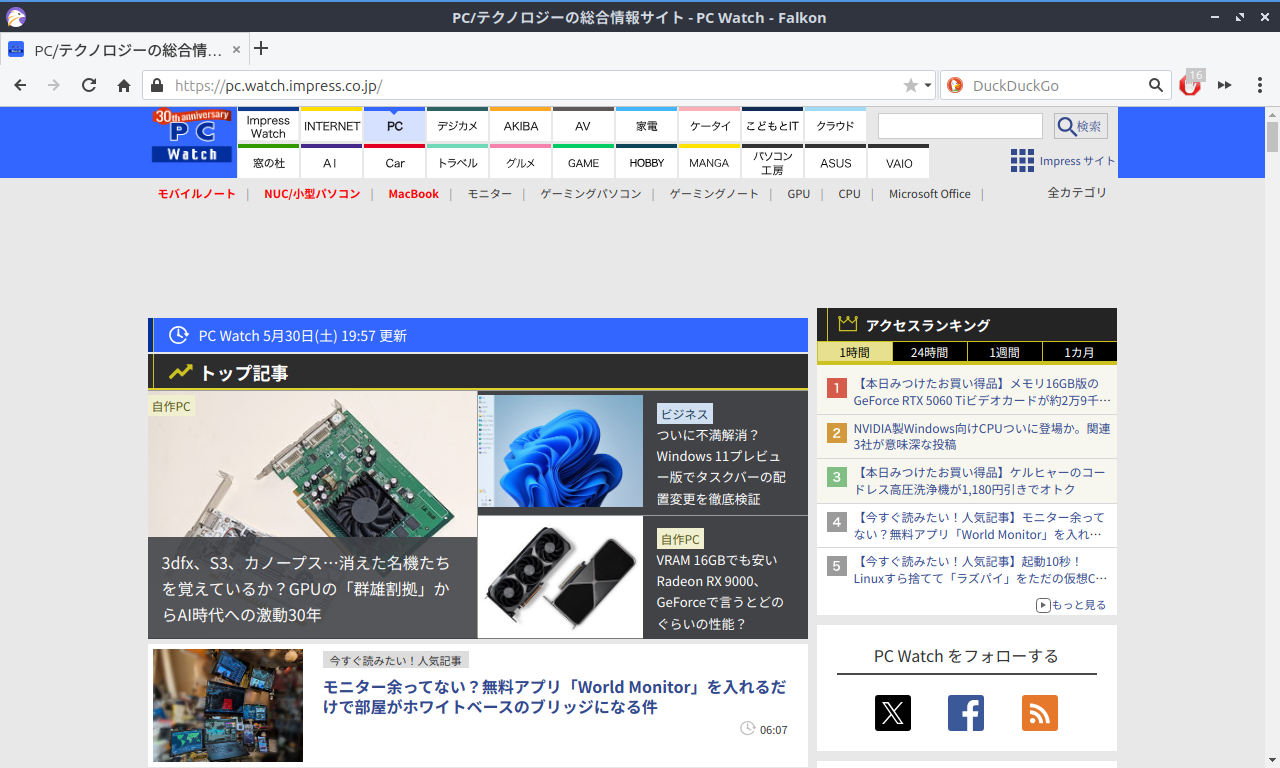The image size is (1280, 768).
Task: Open the Impress Watch nav item
Action: (268, 126)
